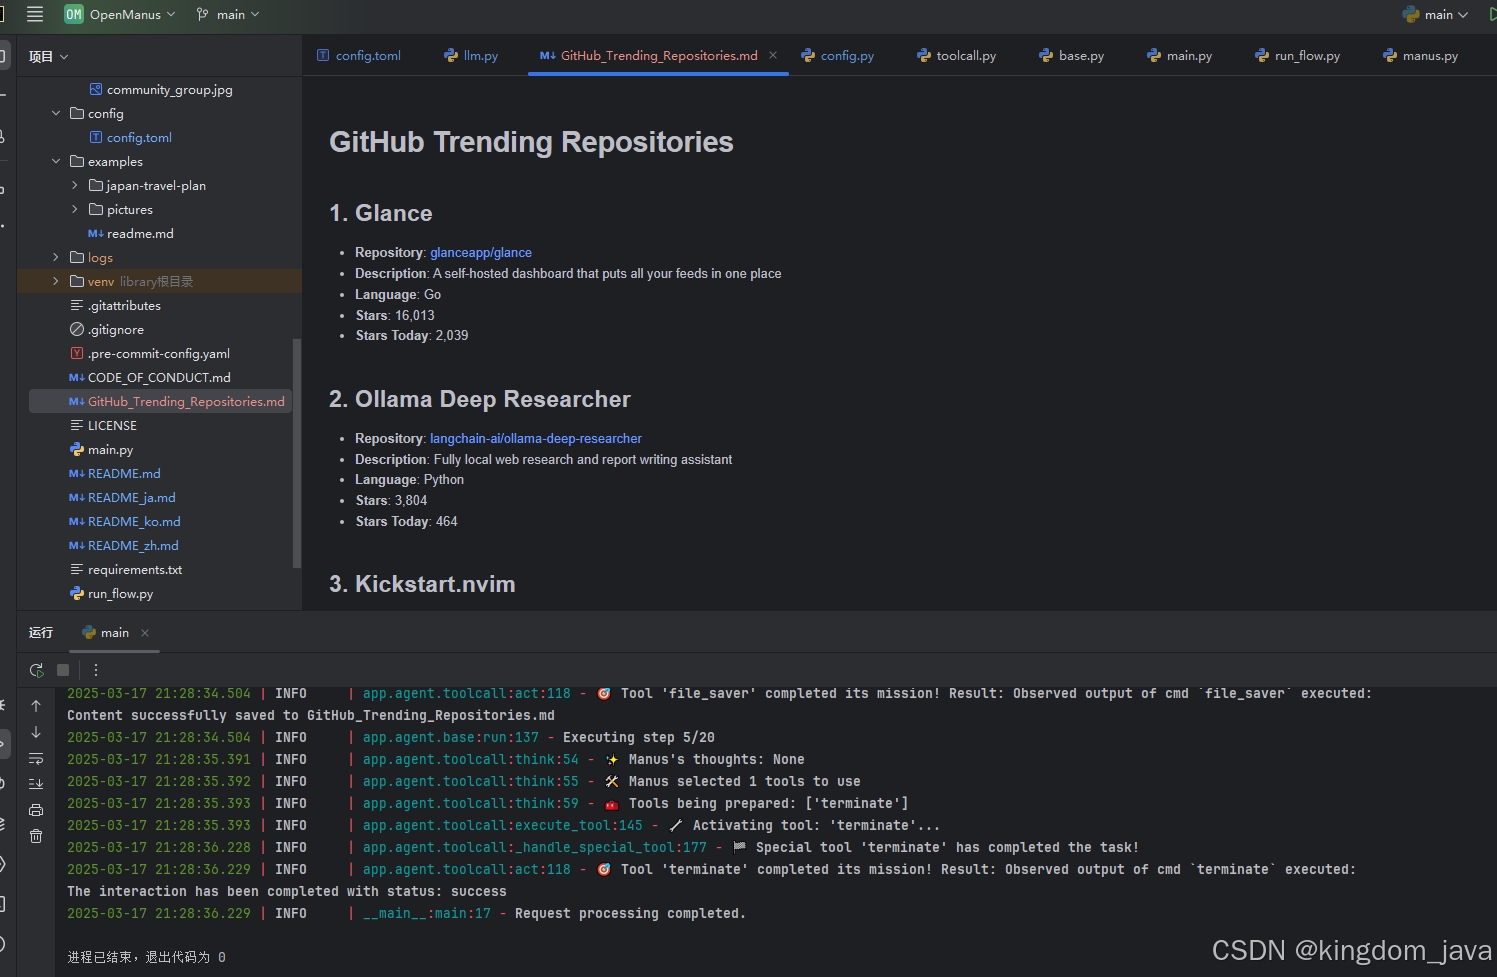Click the Kickstart.nvim heading
Viewport: 1497px width, 977px height.
pos(422,584)
